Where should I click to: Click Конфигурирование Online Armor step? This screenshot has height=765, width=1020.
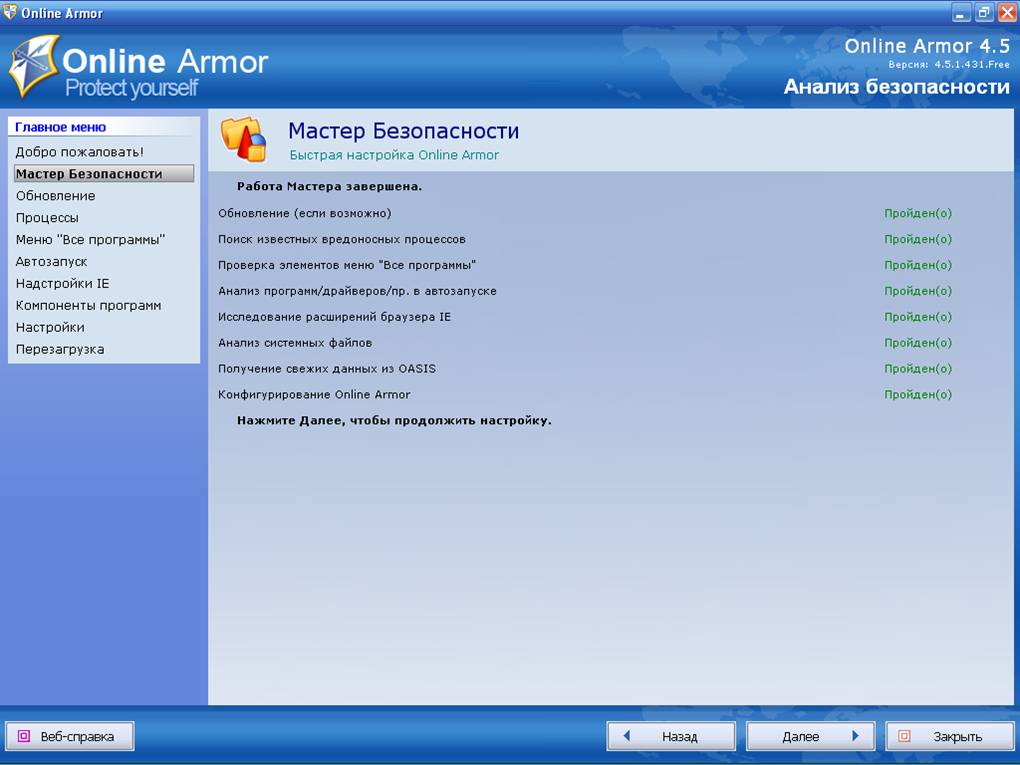(314, 395)
